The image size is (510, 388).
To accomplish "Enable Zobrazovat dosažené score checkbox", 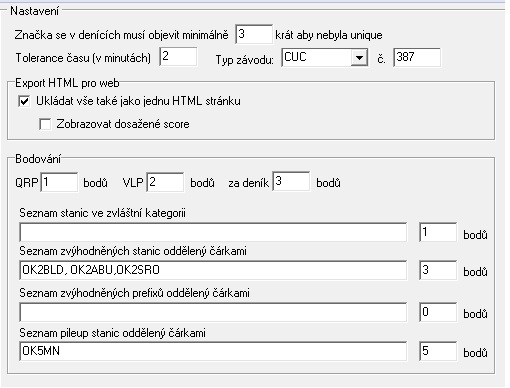I will [x=45, y=124].
